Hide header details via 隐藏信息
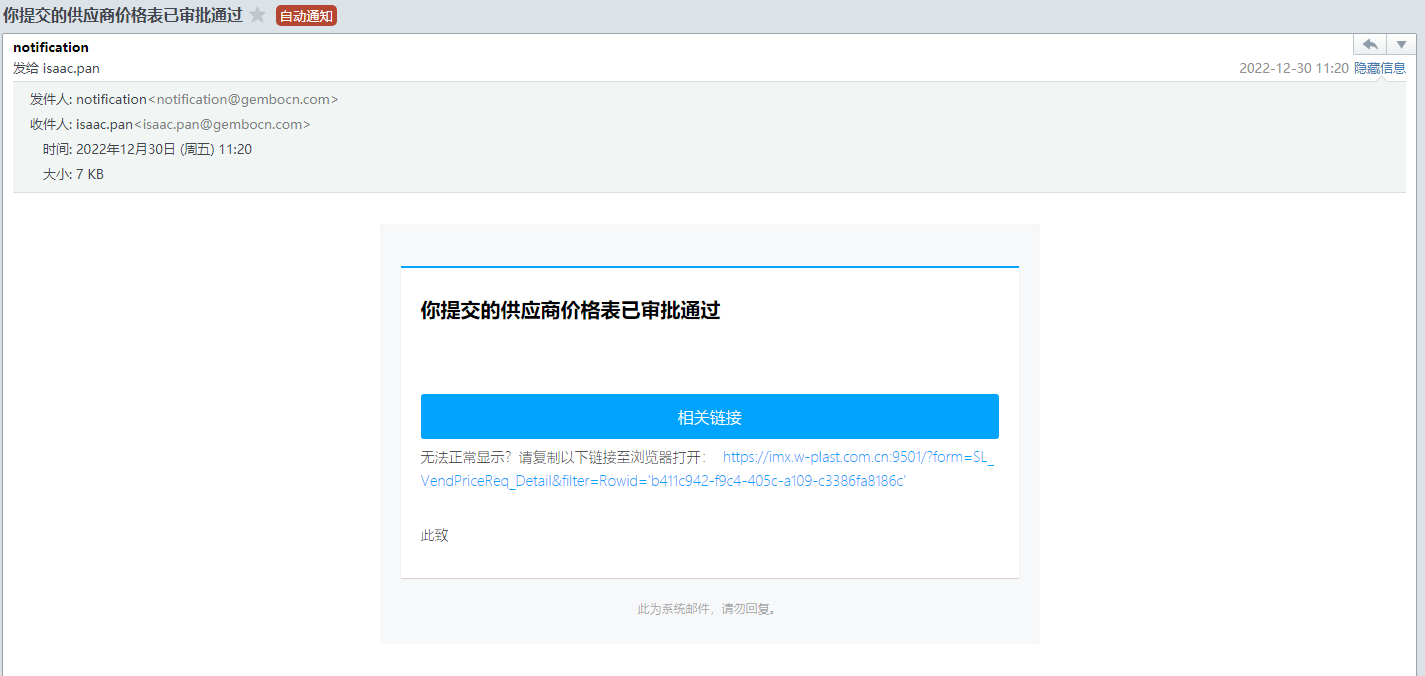This screenshot has width=1425, height=676. coord(1380,68)
